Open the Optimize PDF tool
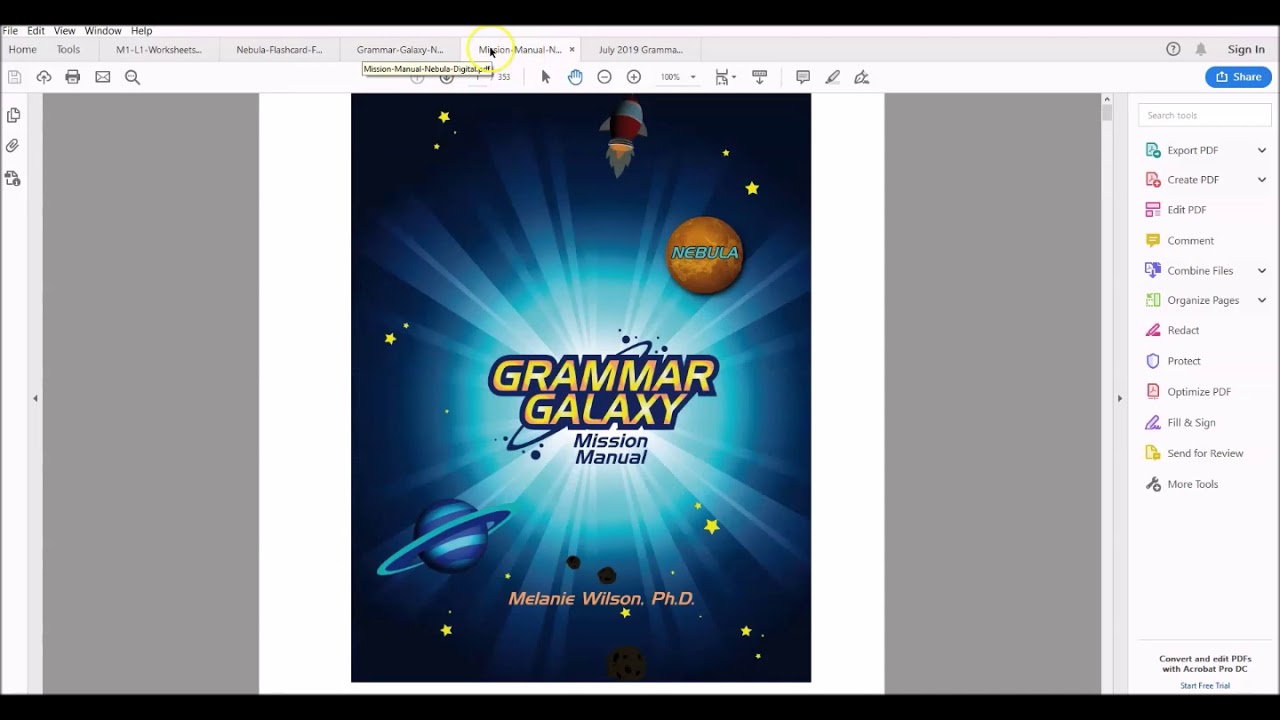 coord(1199,392)
